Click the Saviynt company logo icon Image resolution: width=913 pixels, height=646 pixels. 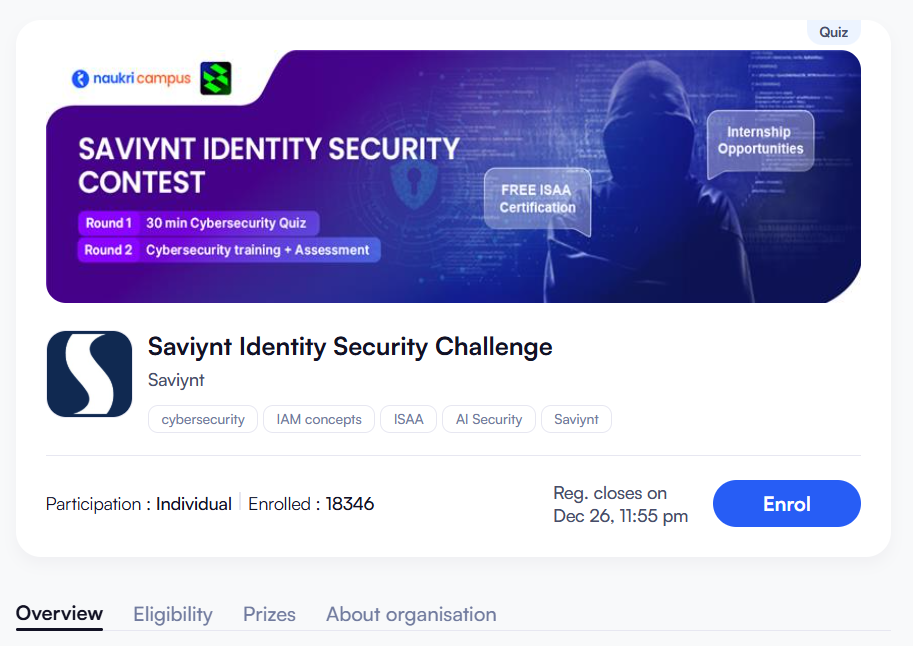click(89, 374)
